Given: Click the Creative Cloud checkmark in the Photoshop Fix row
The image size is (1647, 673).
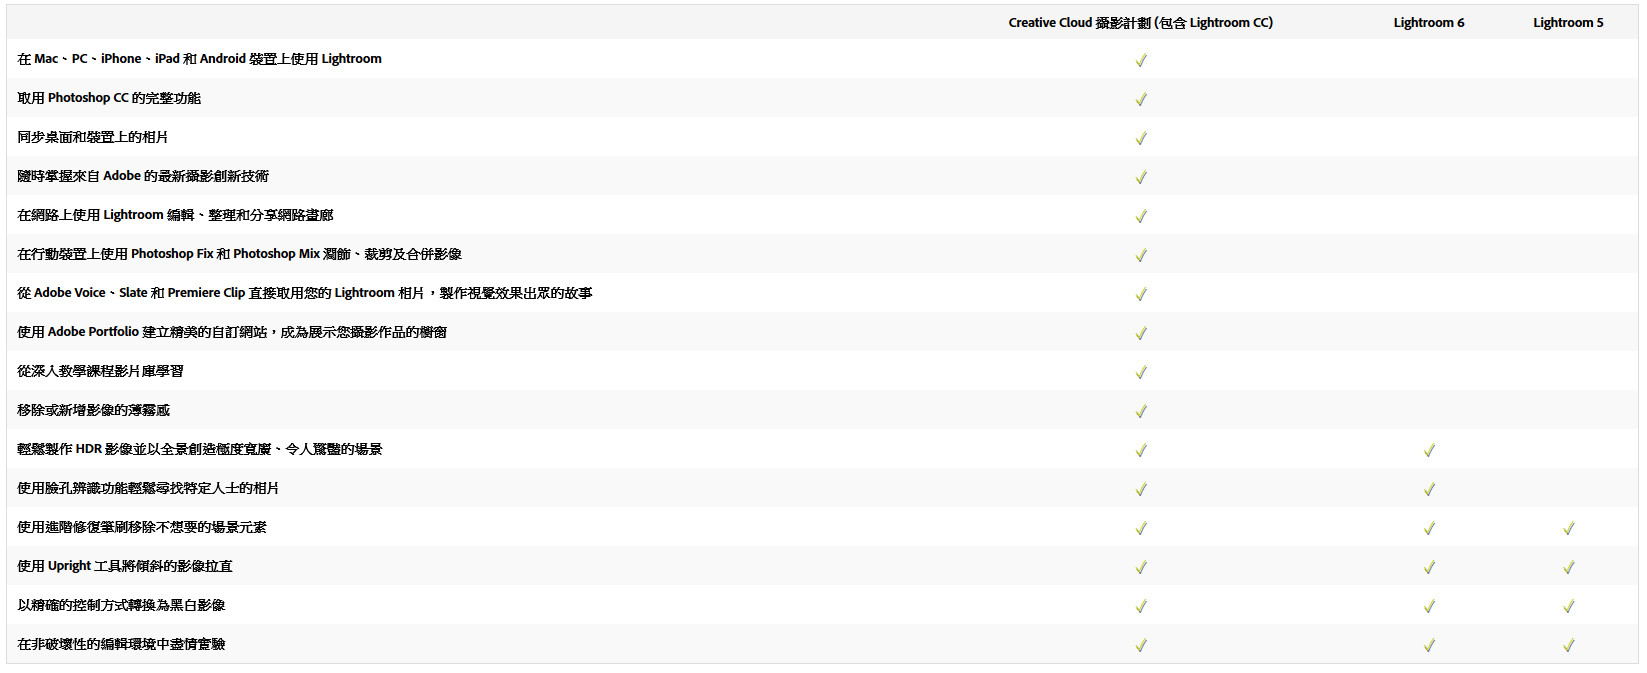Looking at the screenshot, I should [1141, 255].
